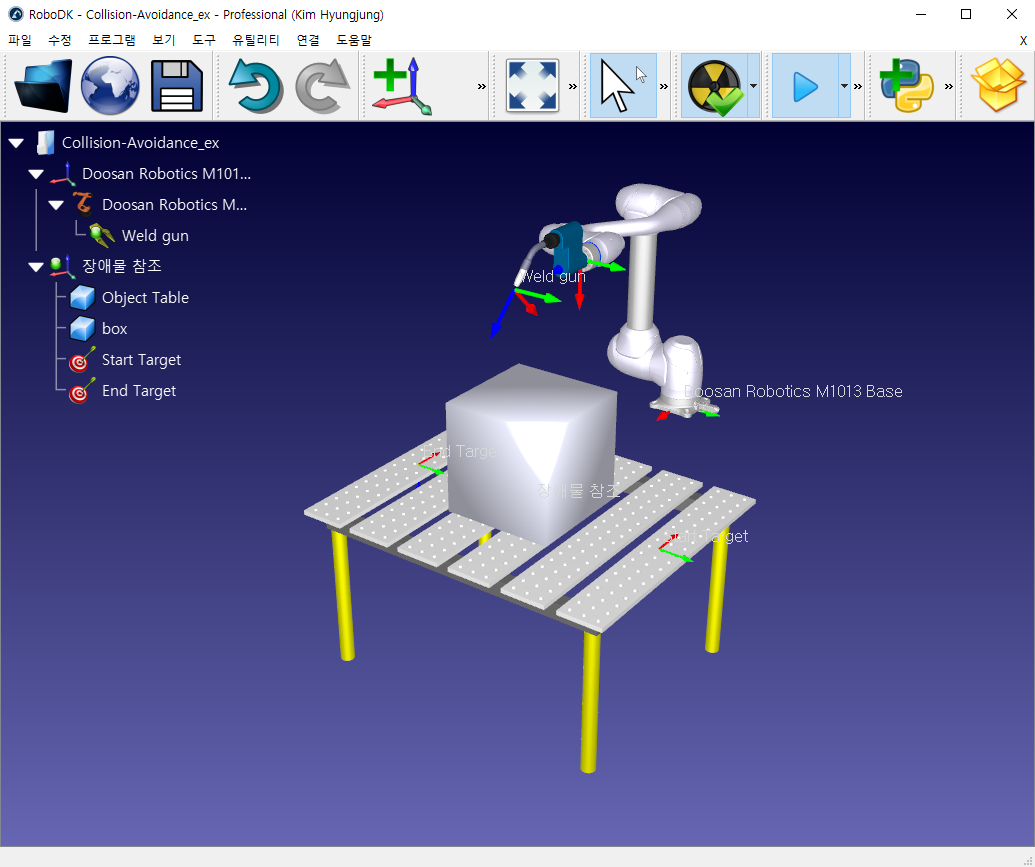Viewport: 1035px width, 867px height.
Task: Open the 파일 menu
Action: click(20, 40)
